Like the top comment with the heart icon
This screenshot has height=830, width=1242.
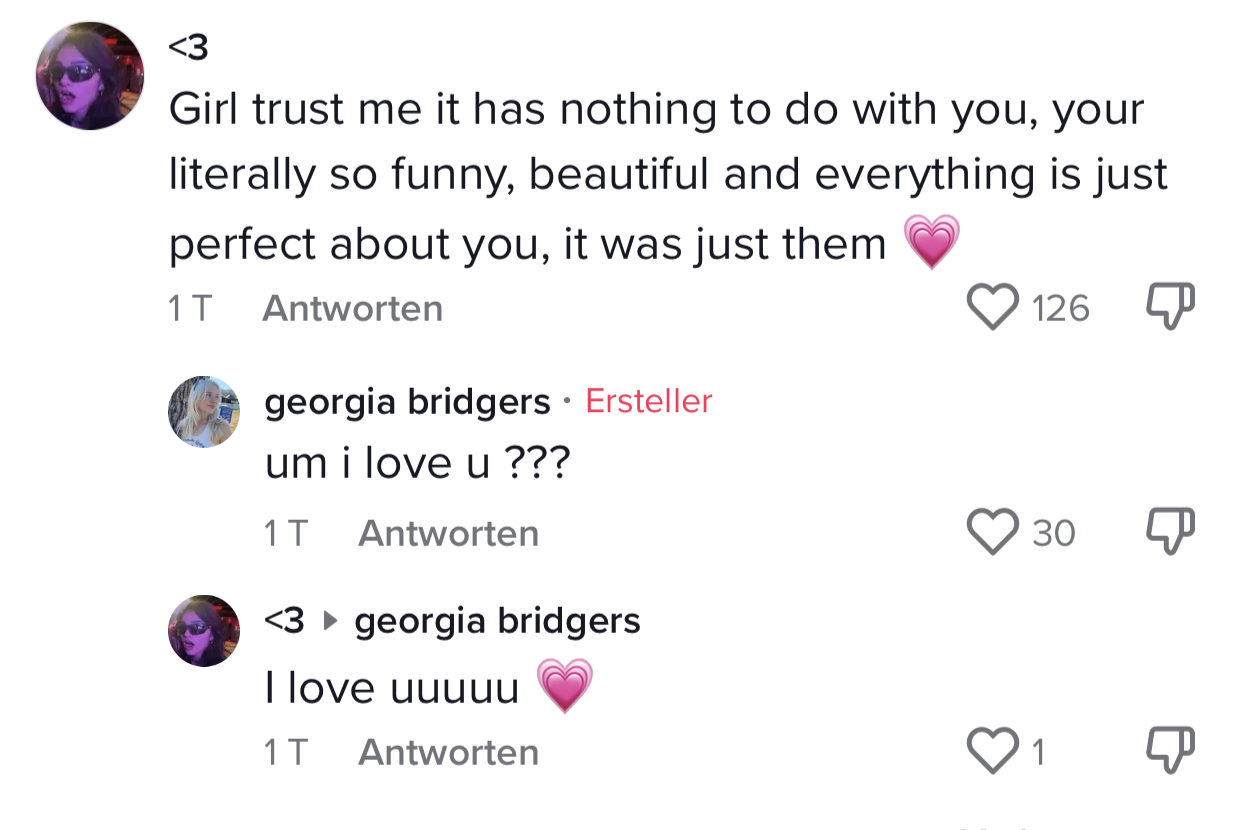pyautogui.click(x=991, y=307)
